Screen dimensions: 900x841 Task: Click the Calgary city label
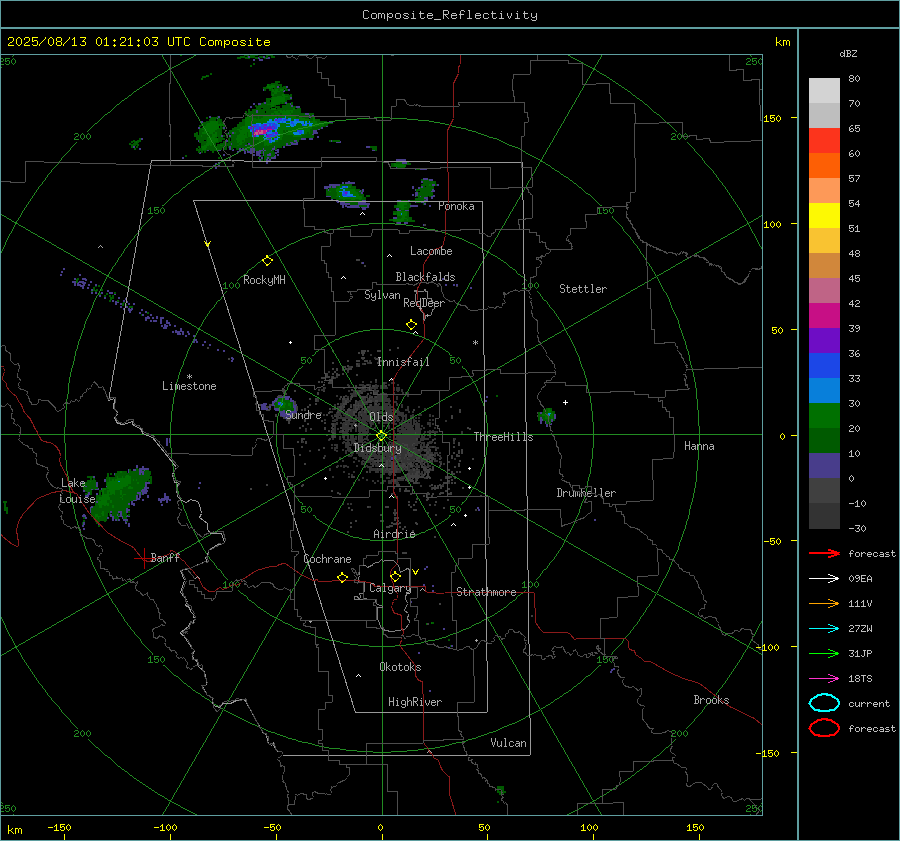[x=390, y=588]
